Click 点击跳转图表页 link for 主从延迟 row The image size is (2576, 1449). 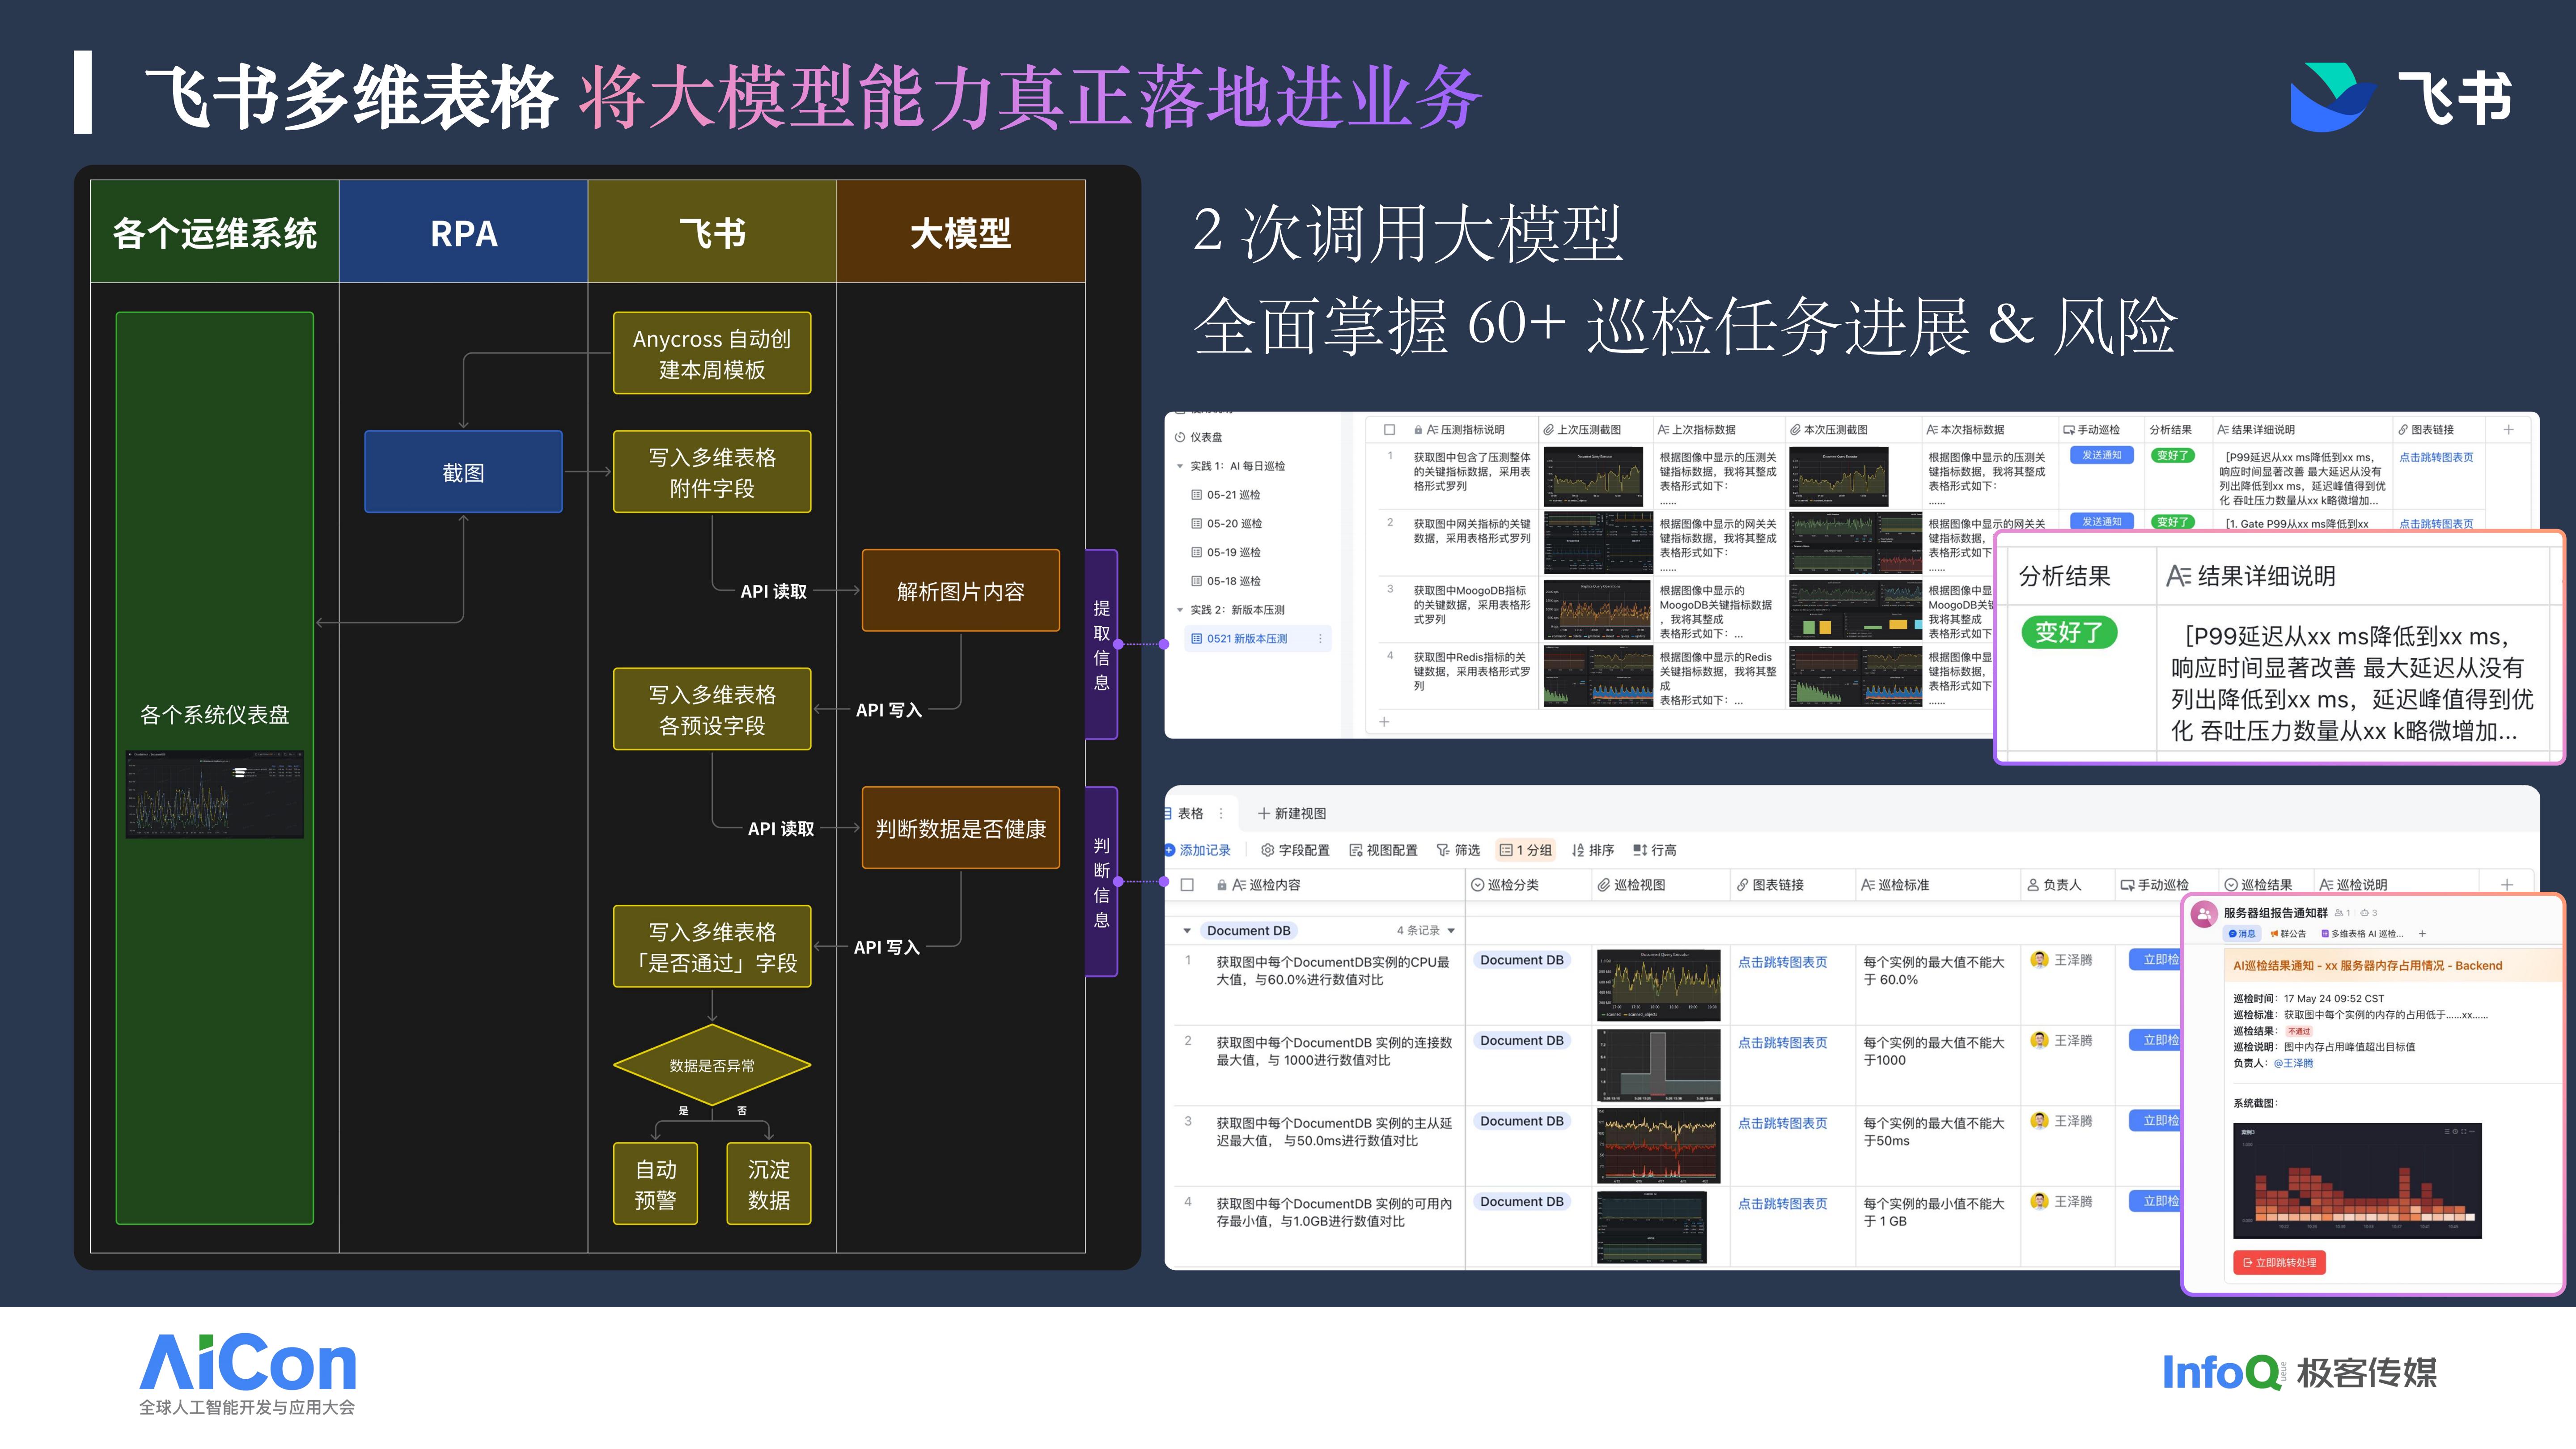(1782, 1124)
